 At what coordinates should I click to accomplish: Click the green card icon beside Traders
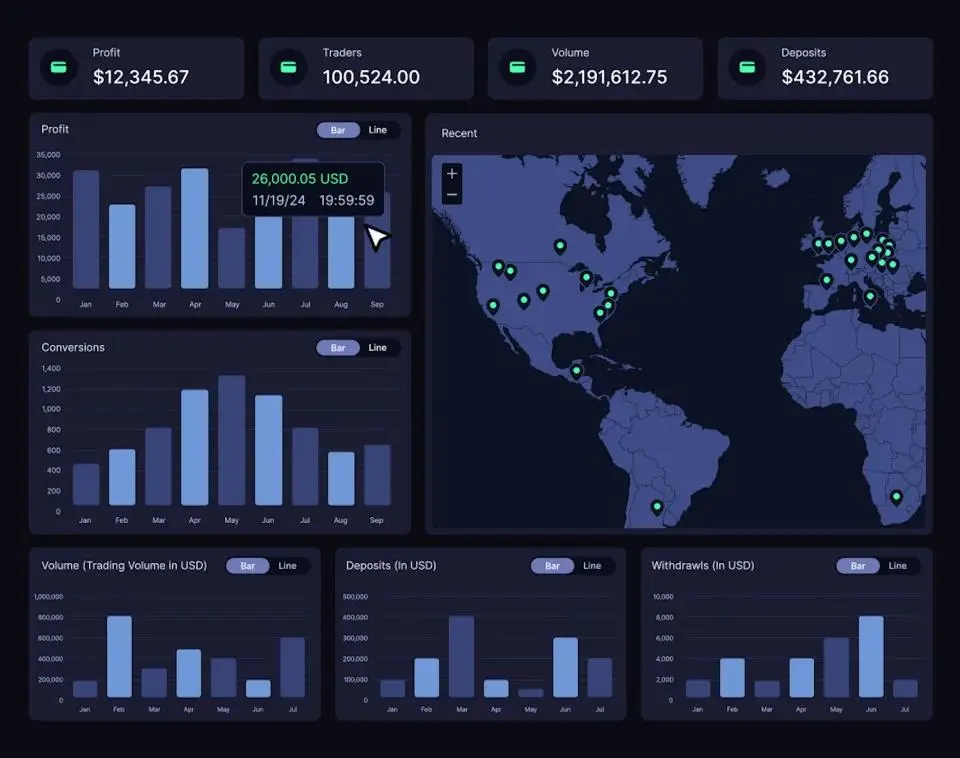(288, 67)
